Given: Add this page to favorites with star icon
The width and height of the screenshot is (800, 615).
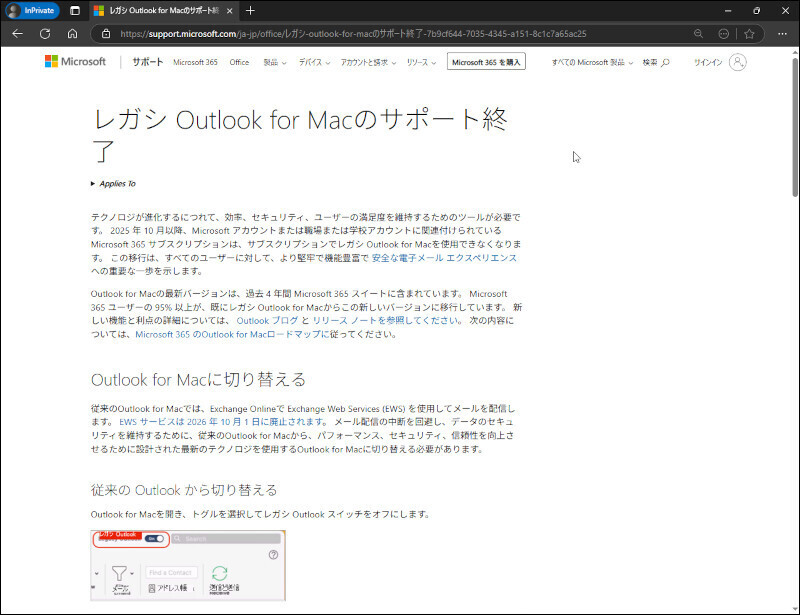Looking at the screenshot, I should (749, 34).
